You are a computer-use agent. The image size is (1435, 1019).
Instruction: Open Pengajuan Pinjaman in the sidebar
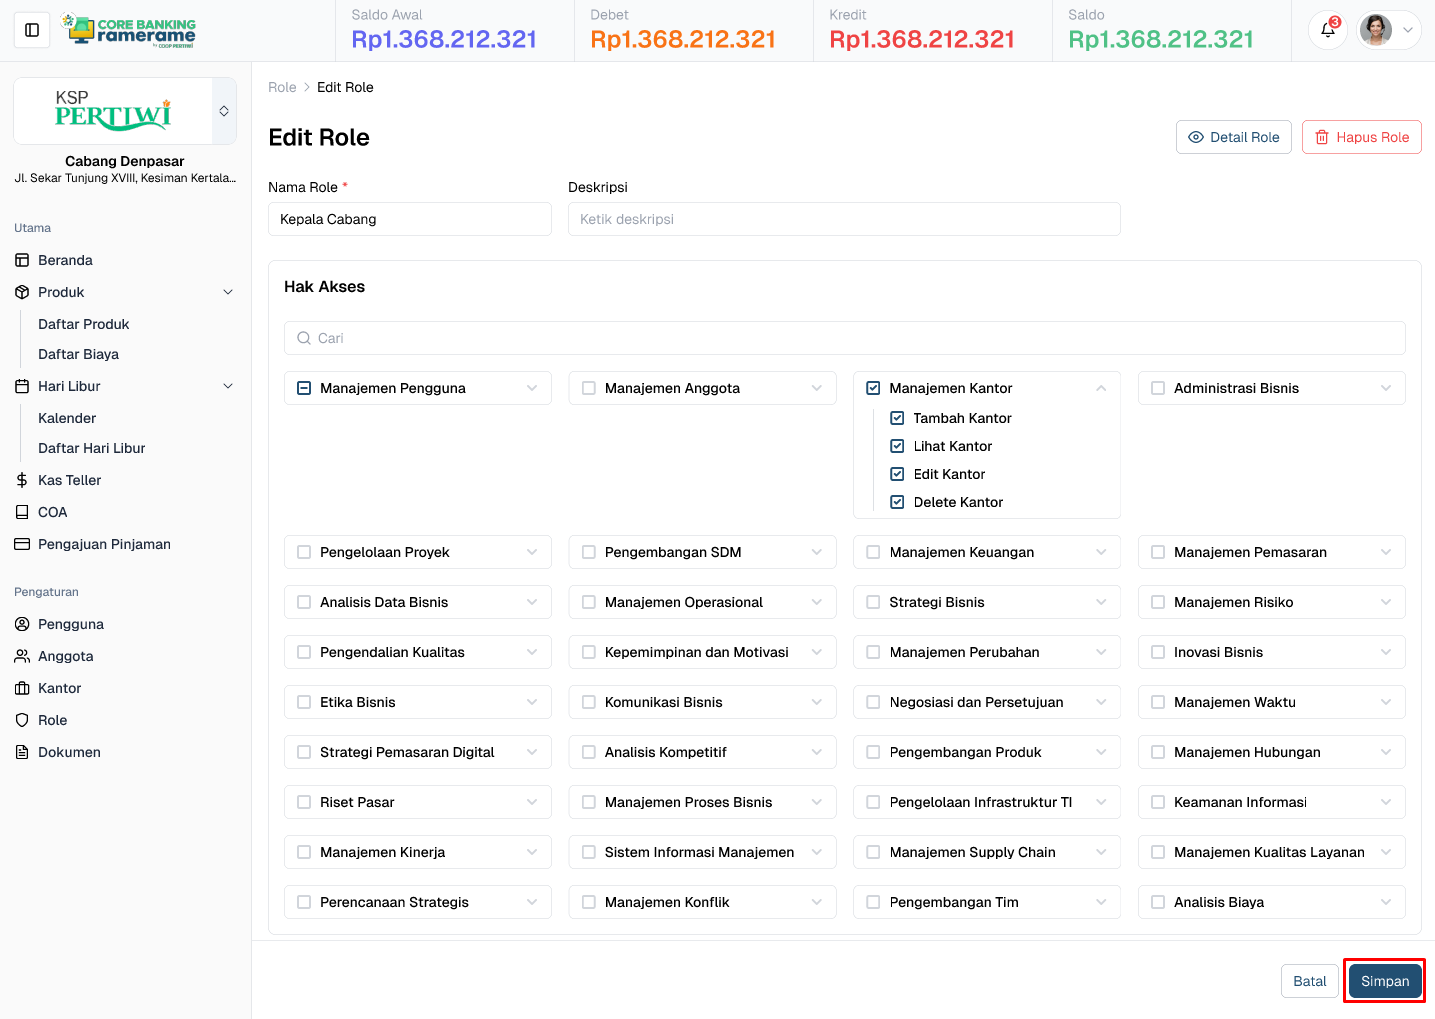pos(104,544)
